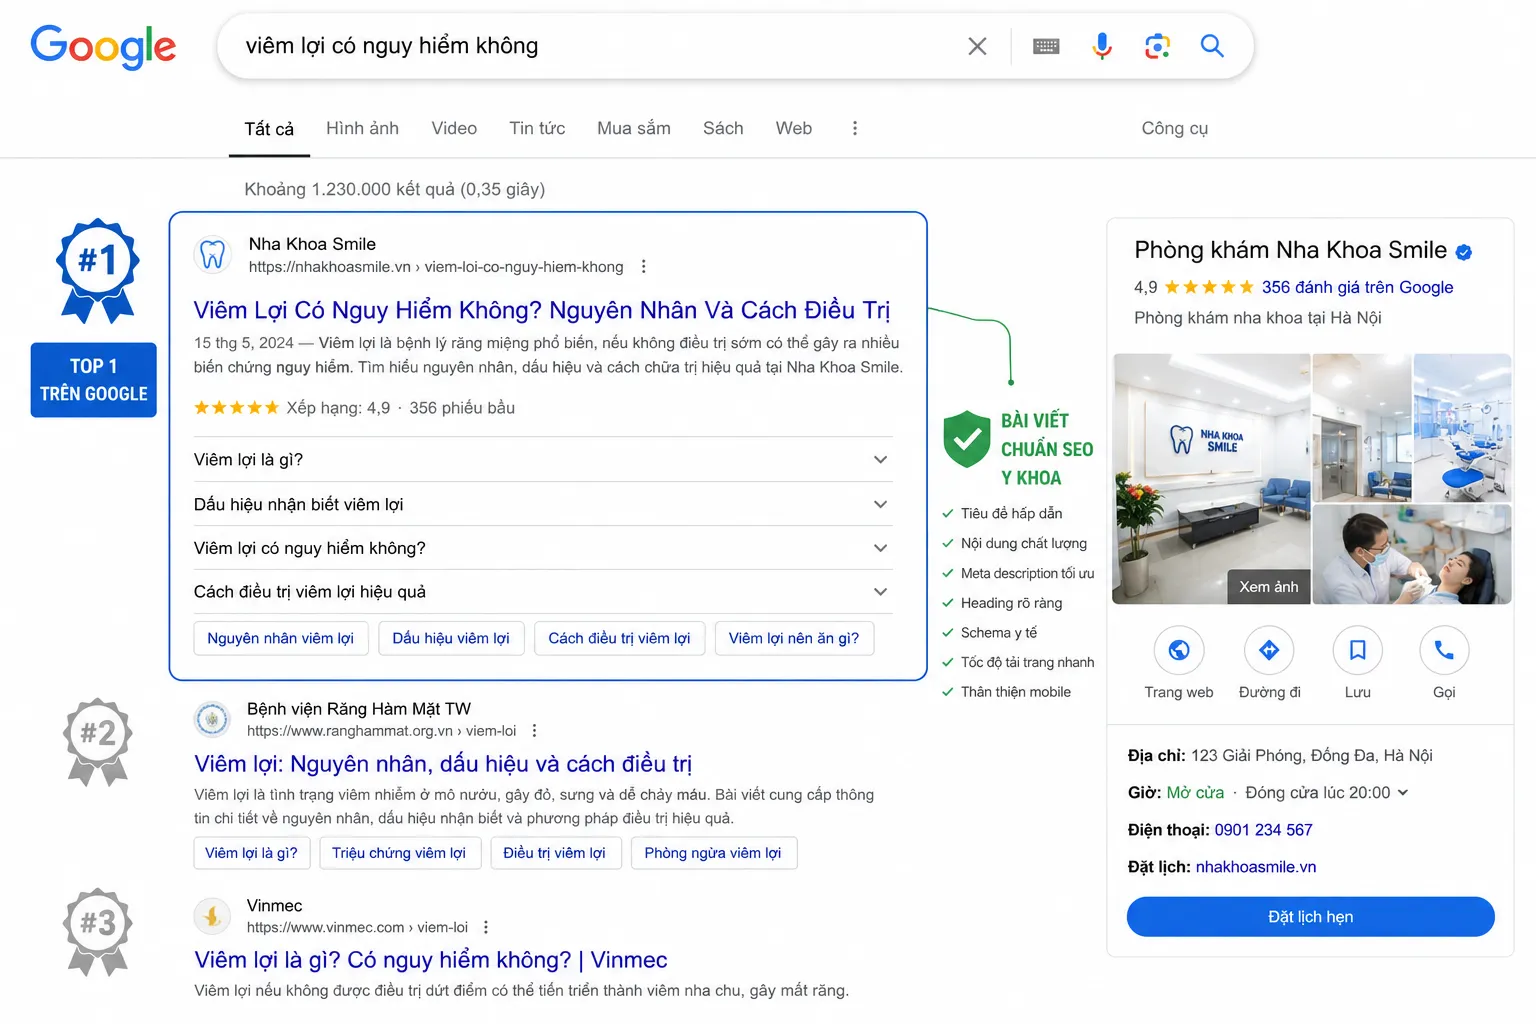The image size is (1536, 1024).
Task: Open the "Viêm lợi: Nguyên nhân, dấu hiệu và cách điều trị" result
Action: click(x=443, y=764)
